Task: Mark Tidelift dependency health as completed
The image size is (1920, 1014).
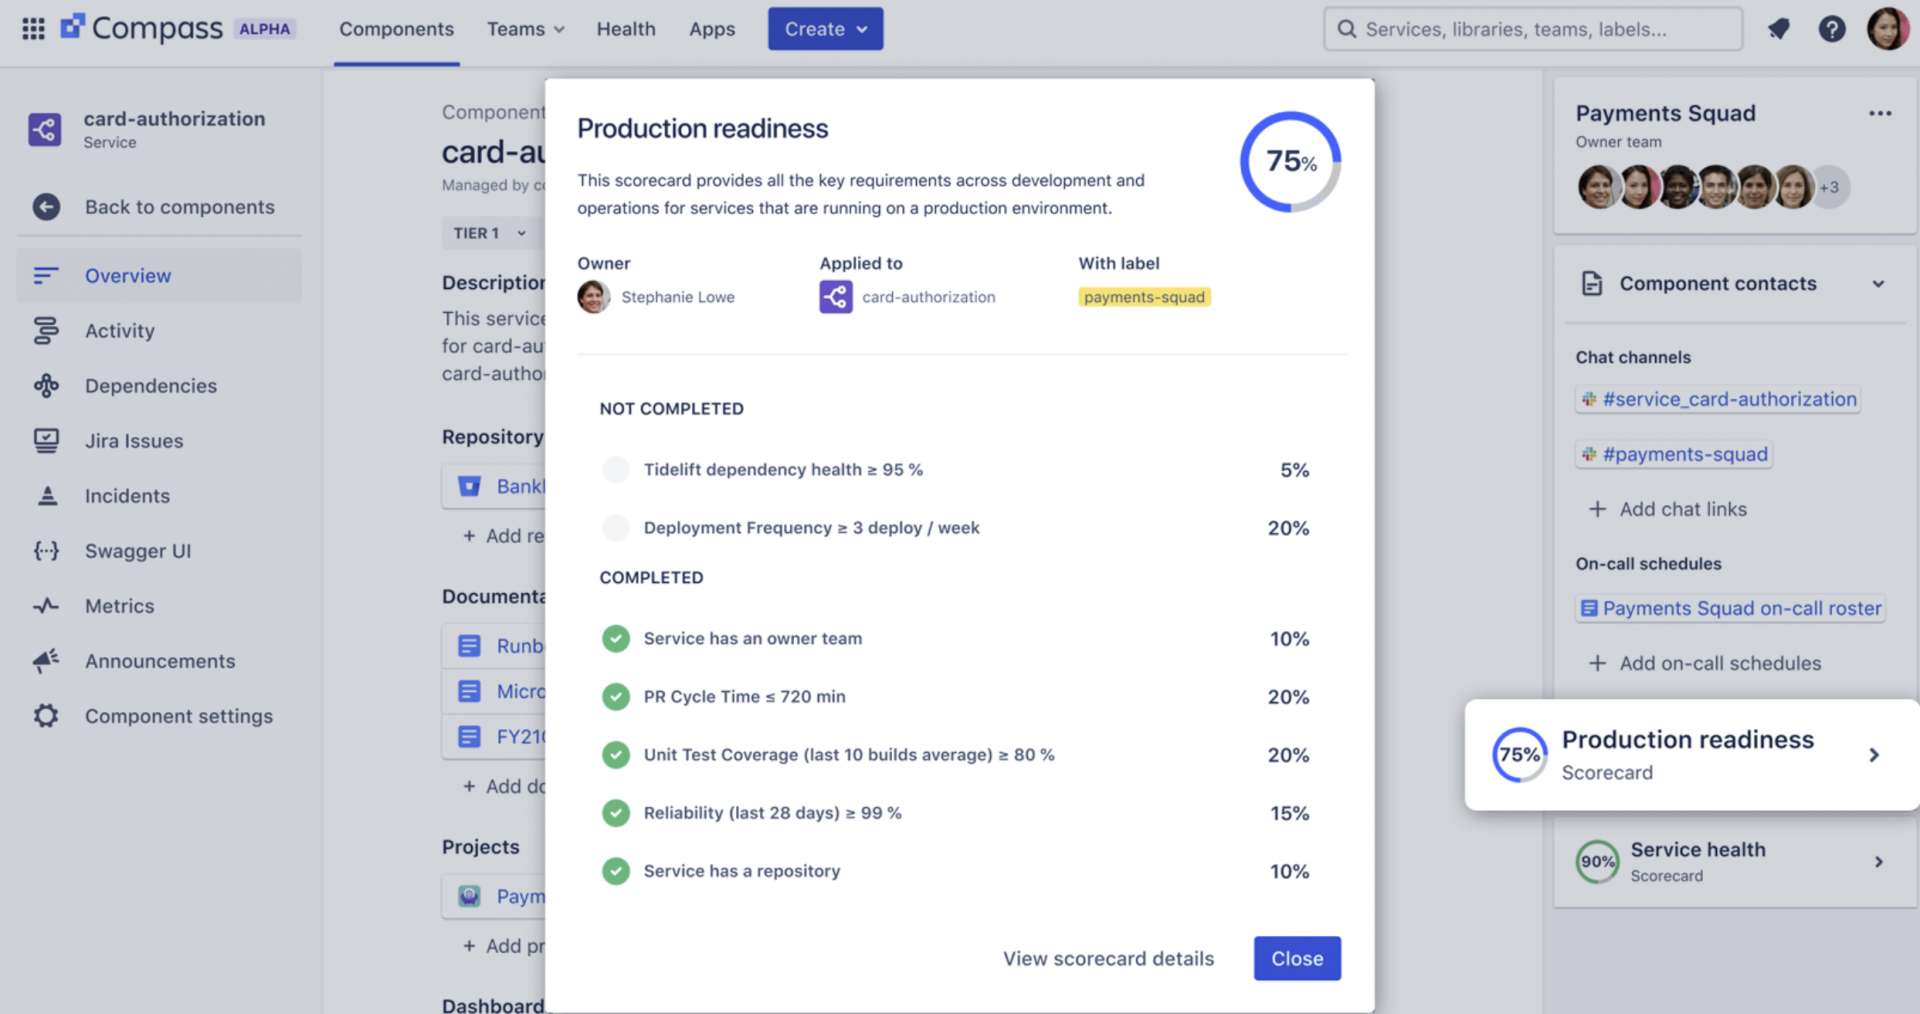Action: coord(616,469)
